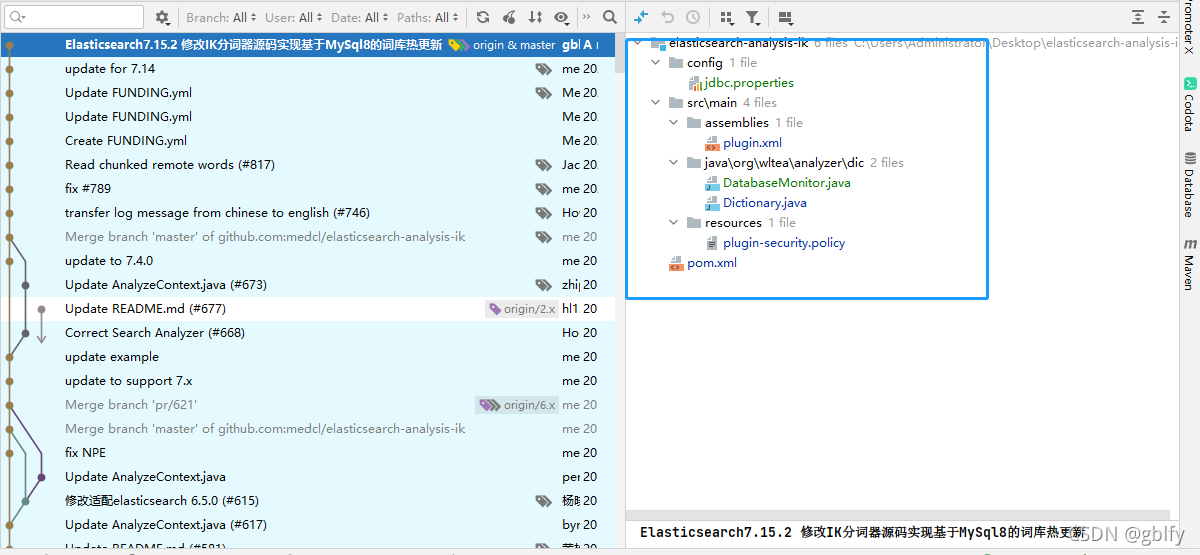Select the 'Elasticsearch7.15.2 修改IK分词器' commit row
This screenshot has width=1200, height=555.
[x=308, y=45]
